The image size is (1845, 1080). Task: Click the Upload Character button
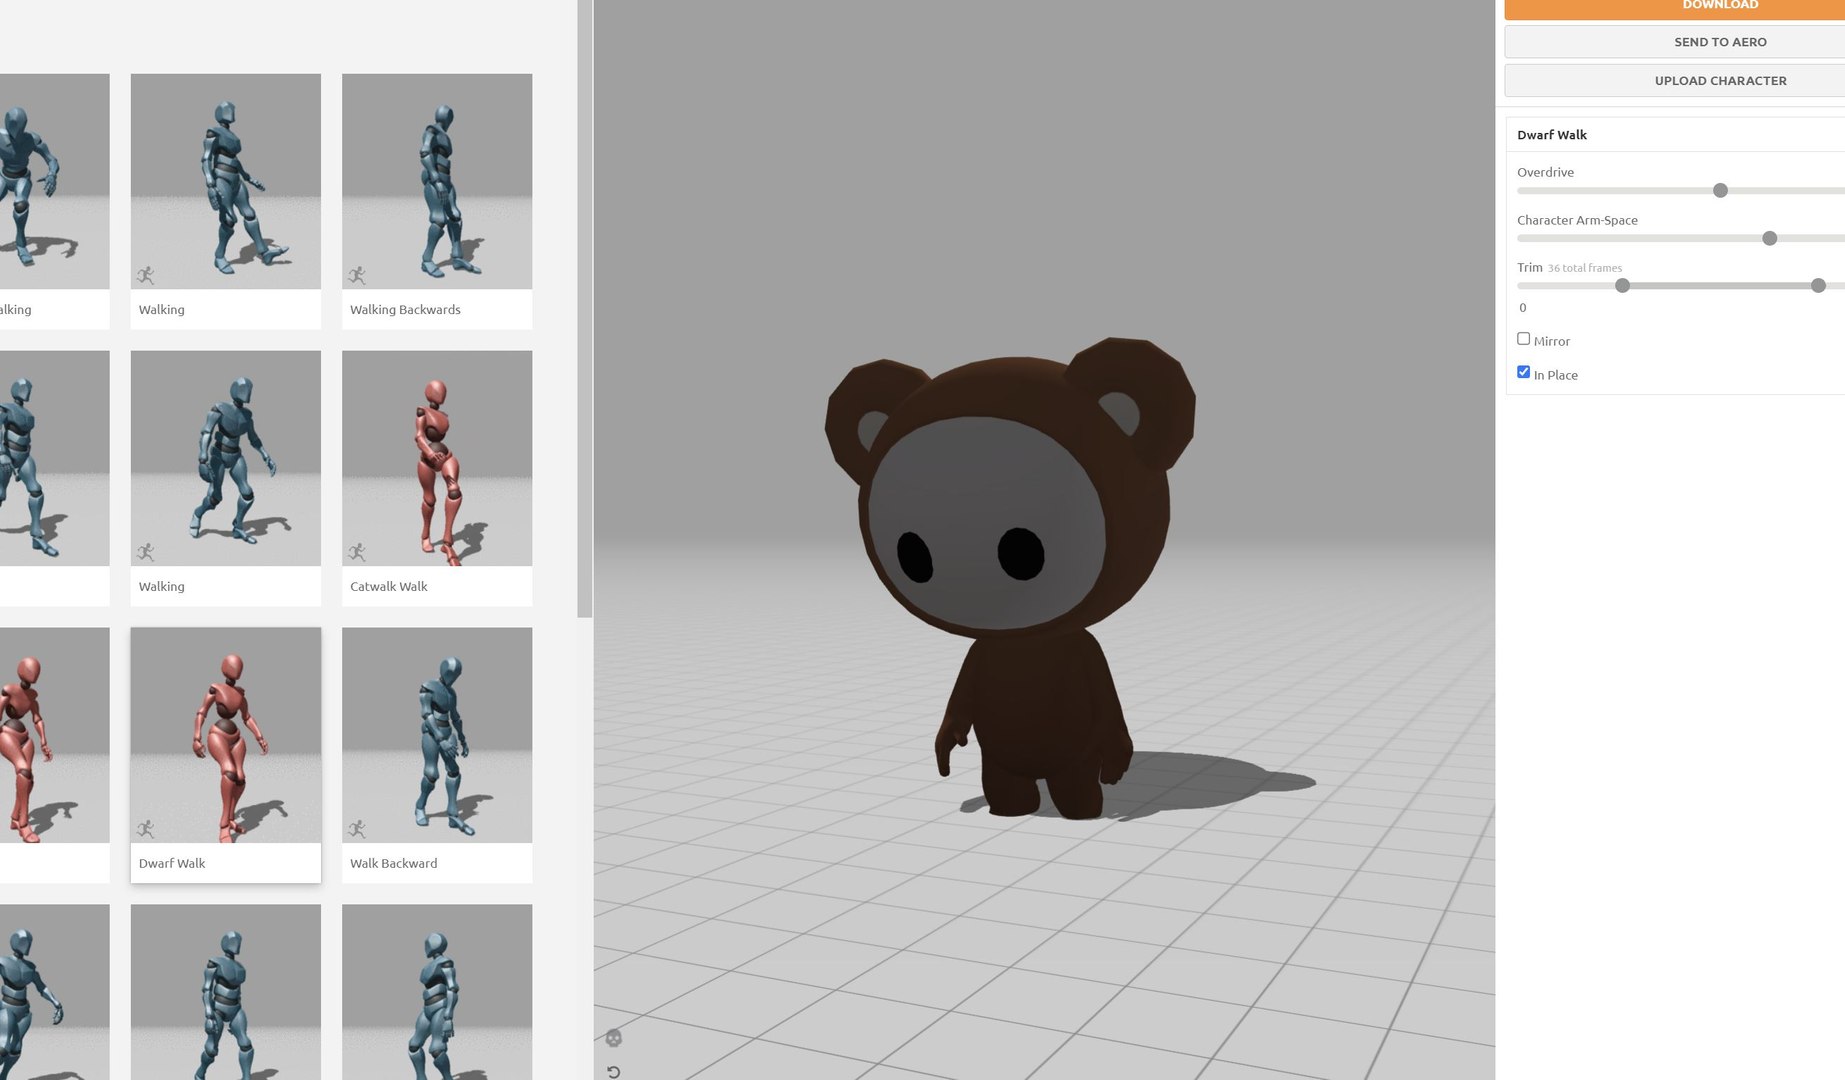click(1675, 81)
